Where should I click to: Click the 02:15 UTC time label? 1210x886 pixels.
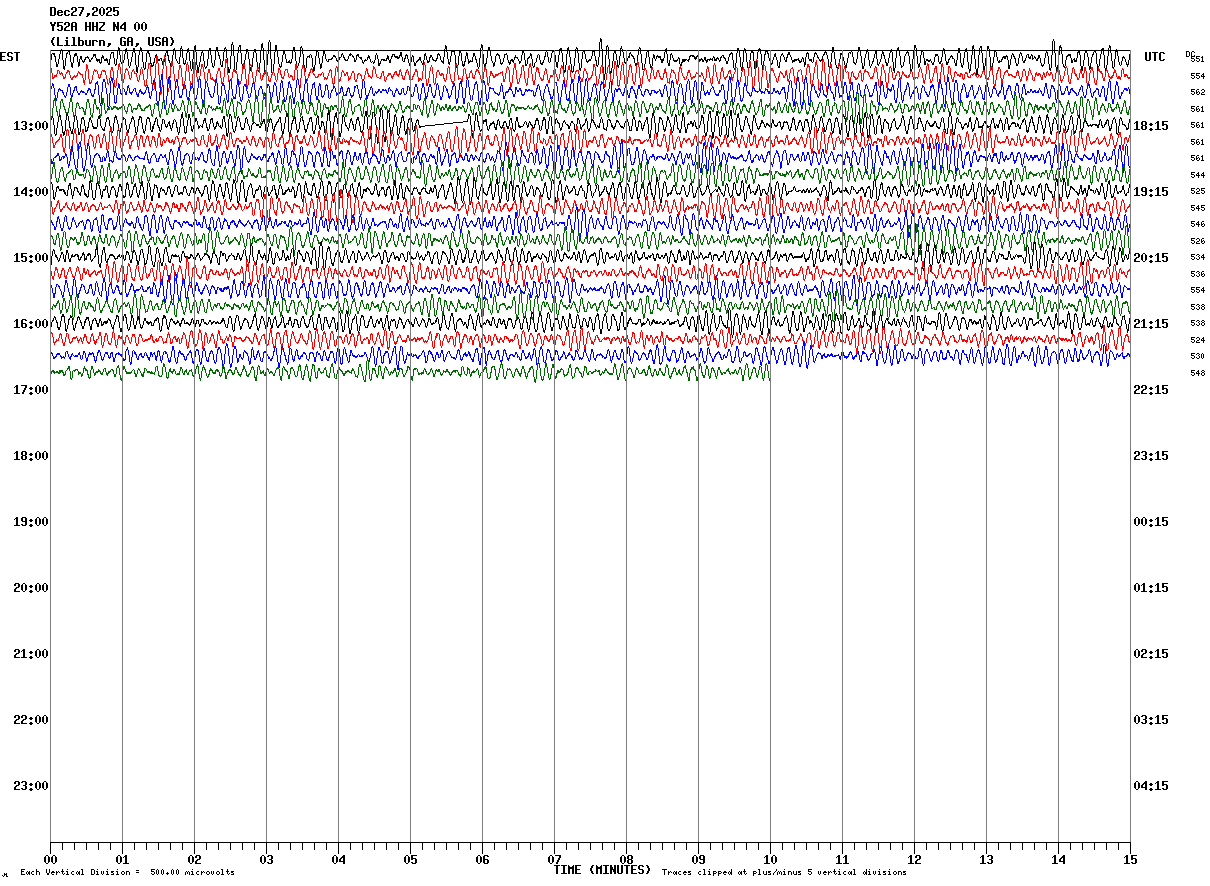1151,654
